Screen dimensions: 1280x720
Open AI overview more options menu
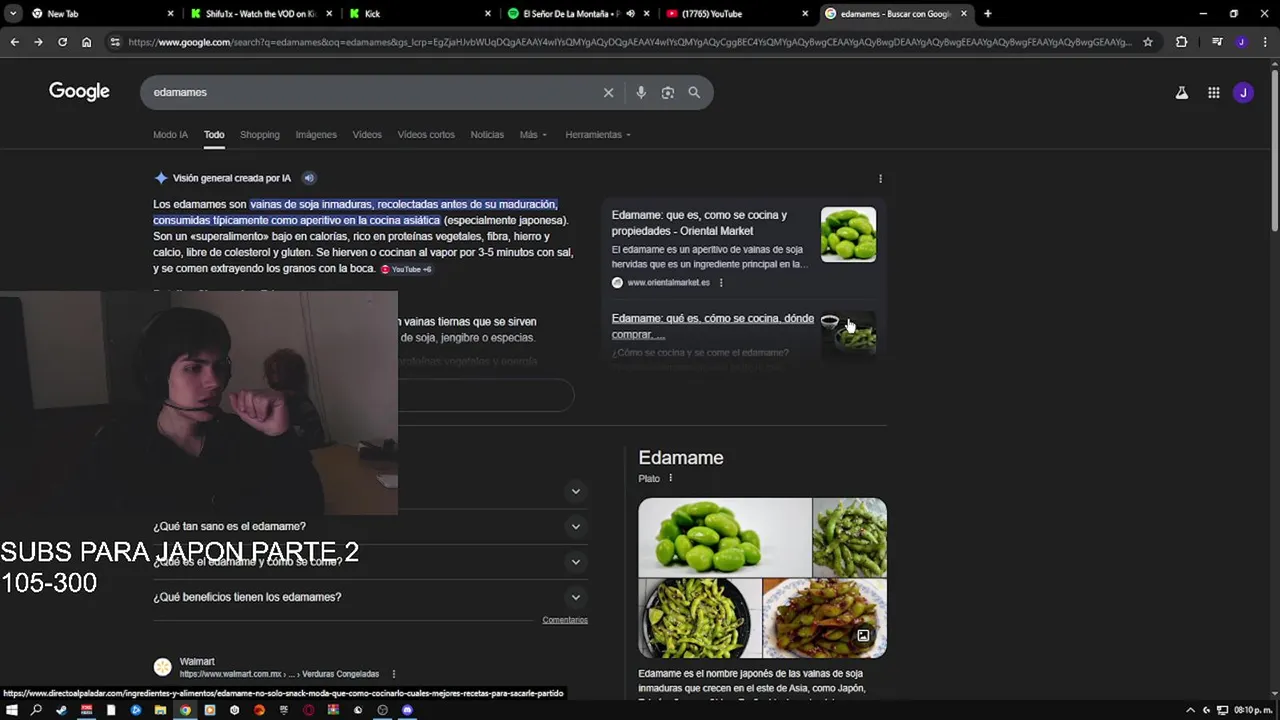click(x=880, y=178)
